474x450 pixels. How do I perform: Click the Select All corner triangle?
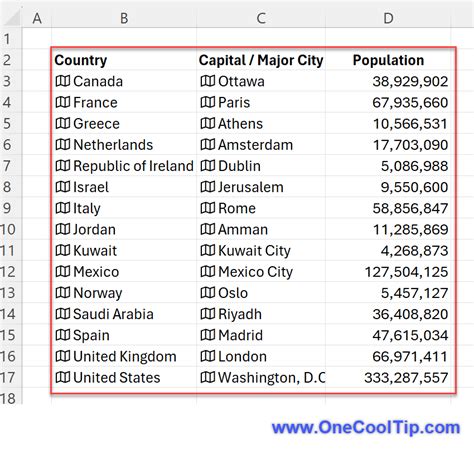point(12,18)
